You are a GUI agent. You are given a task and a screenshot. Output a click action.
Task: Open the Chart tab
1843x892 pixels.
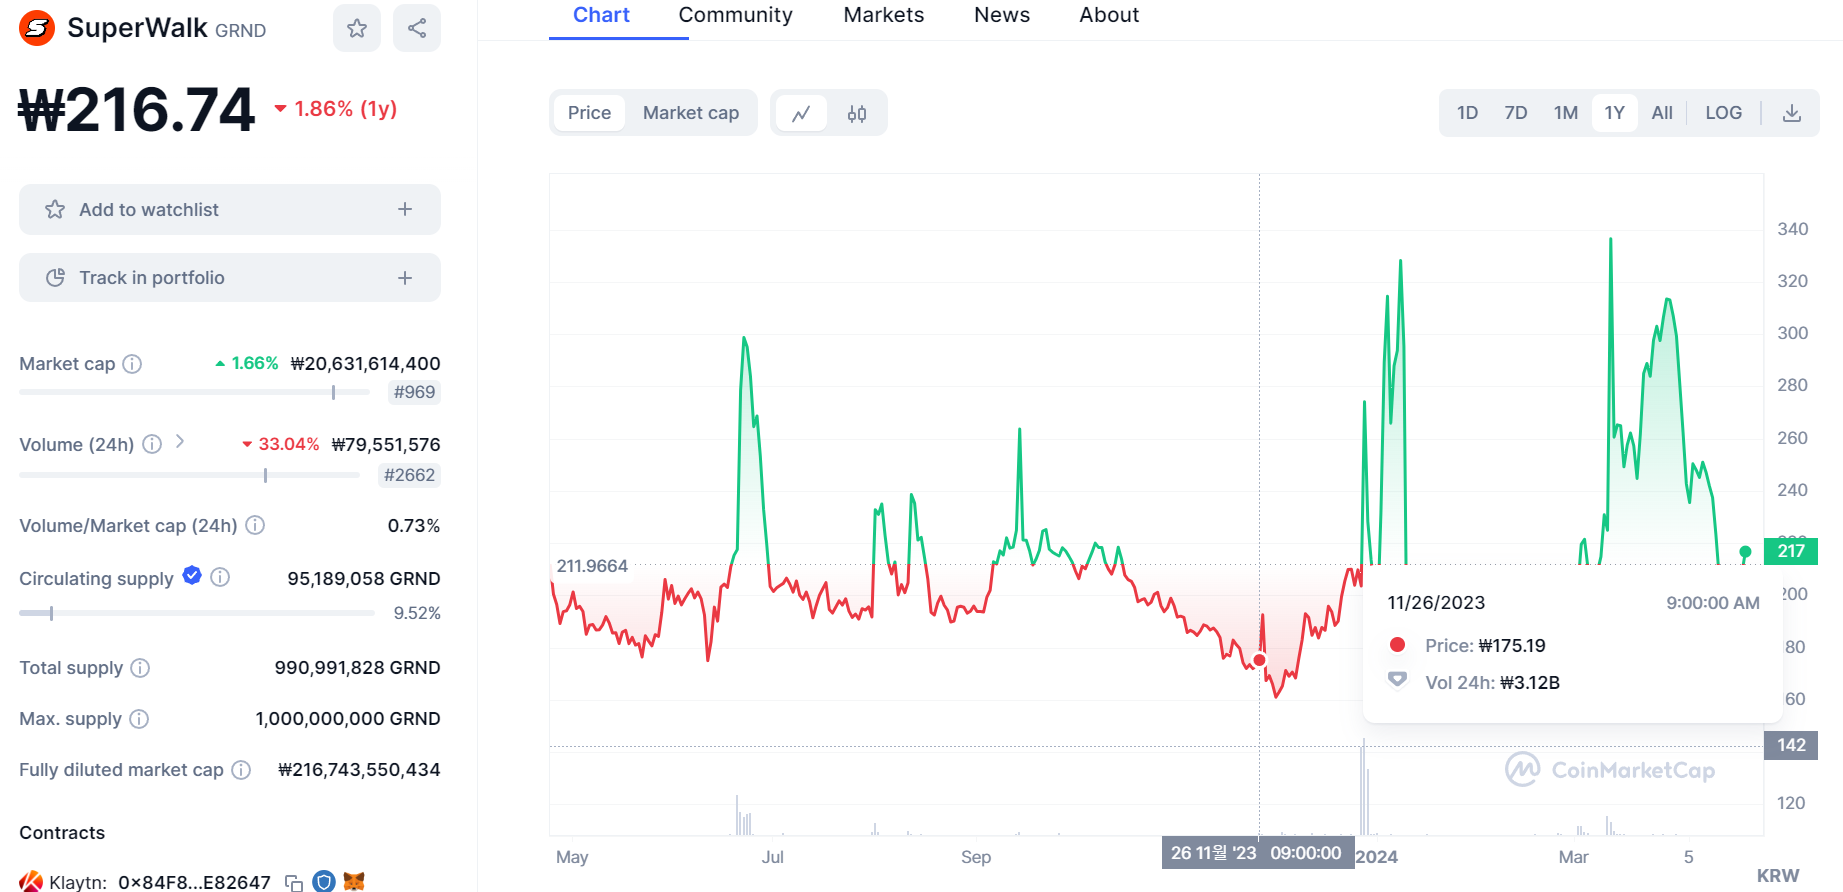pyautogui.click(x=601, y=15)
